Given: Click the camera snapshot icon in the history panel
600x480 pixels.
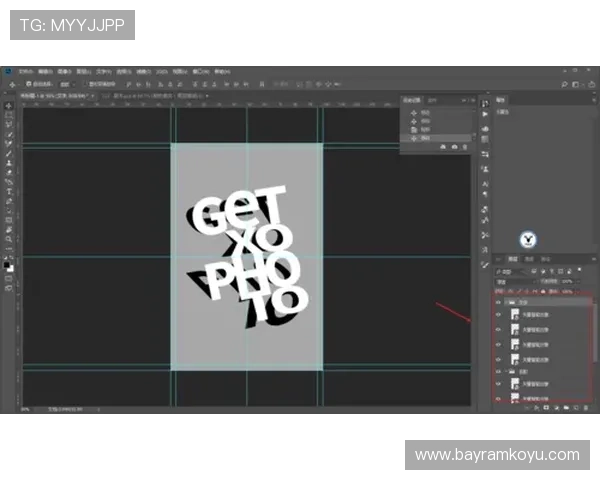Looking at the screenshot, I should pos(455,147).
